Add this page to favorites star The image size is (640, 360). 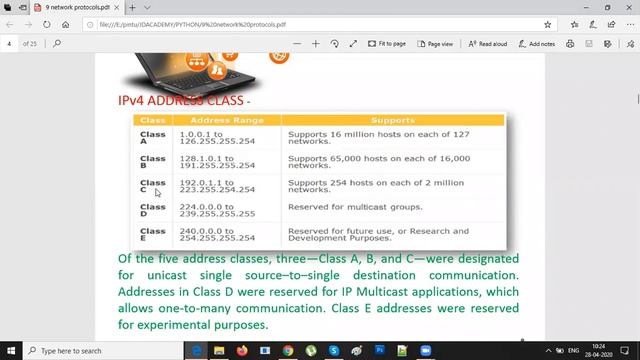click(x=547, y=24)
